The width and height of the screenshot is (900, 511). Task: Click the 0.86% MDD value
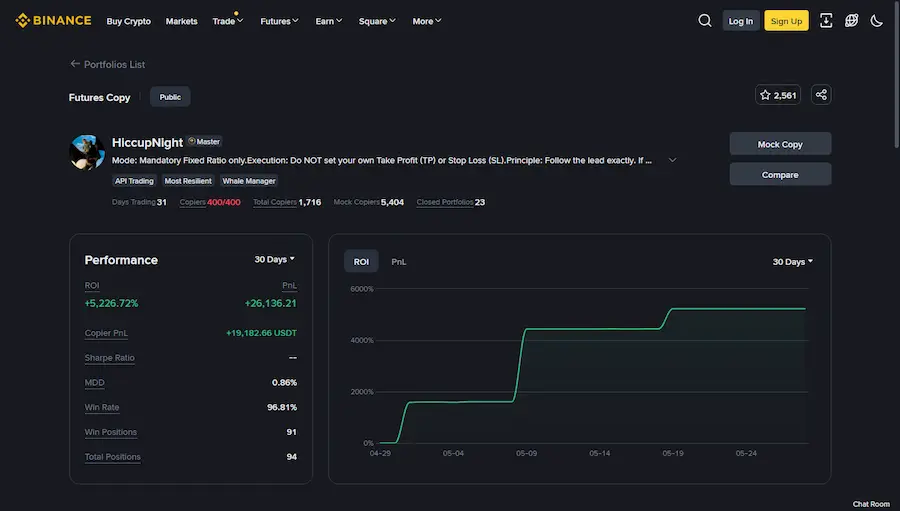284,382
